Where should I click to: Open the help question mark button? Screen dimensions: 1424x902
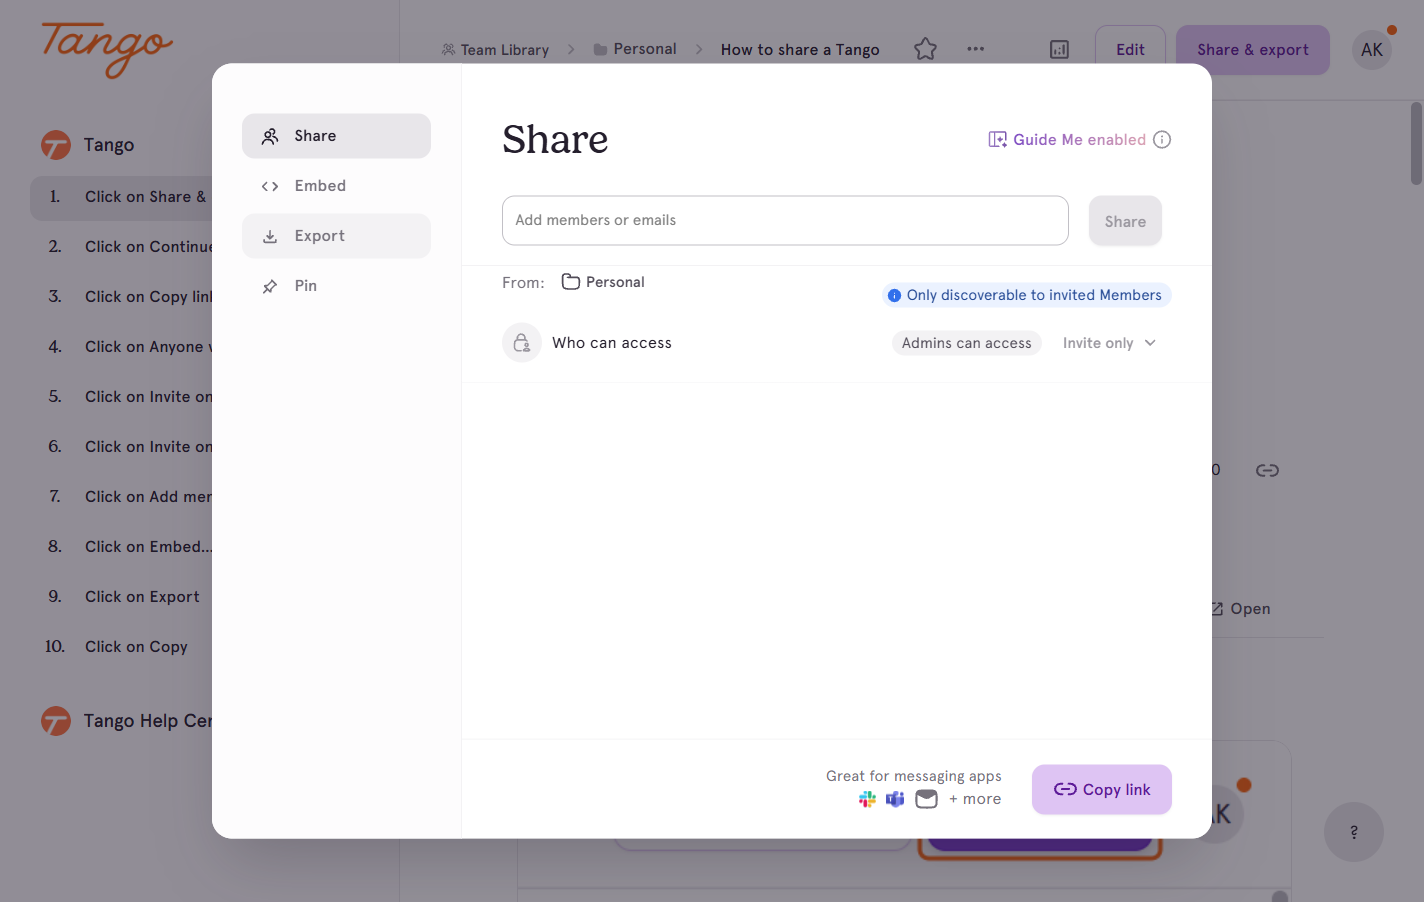coord(1354,832)
